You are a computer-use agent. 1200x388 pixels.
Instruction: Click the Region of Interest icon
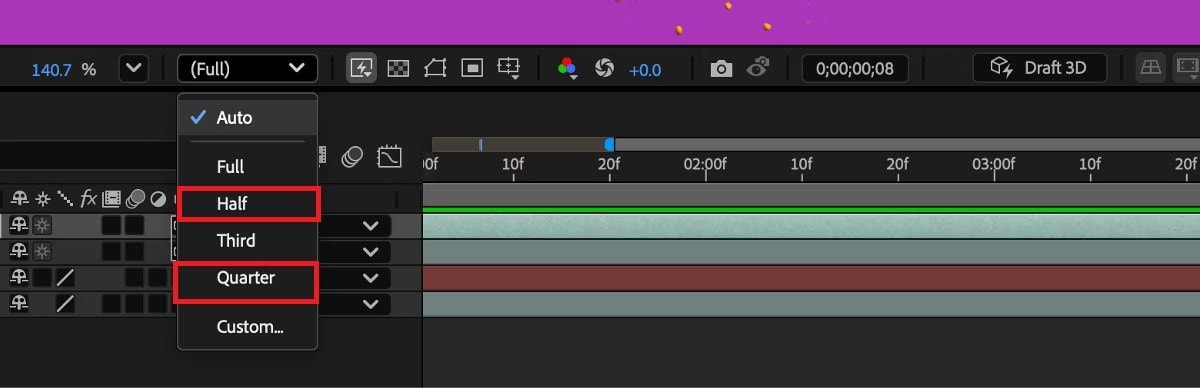pos(472,68)
